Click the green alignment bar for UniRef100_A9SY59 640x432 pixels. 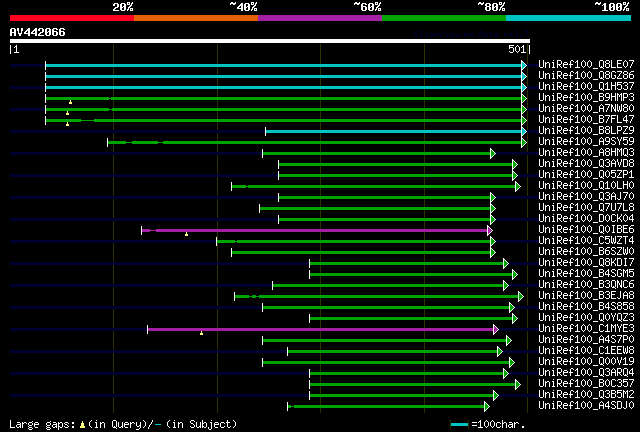[315, 143]
